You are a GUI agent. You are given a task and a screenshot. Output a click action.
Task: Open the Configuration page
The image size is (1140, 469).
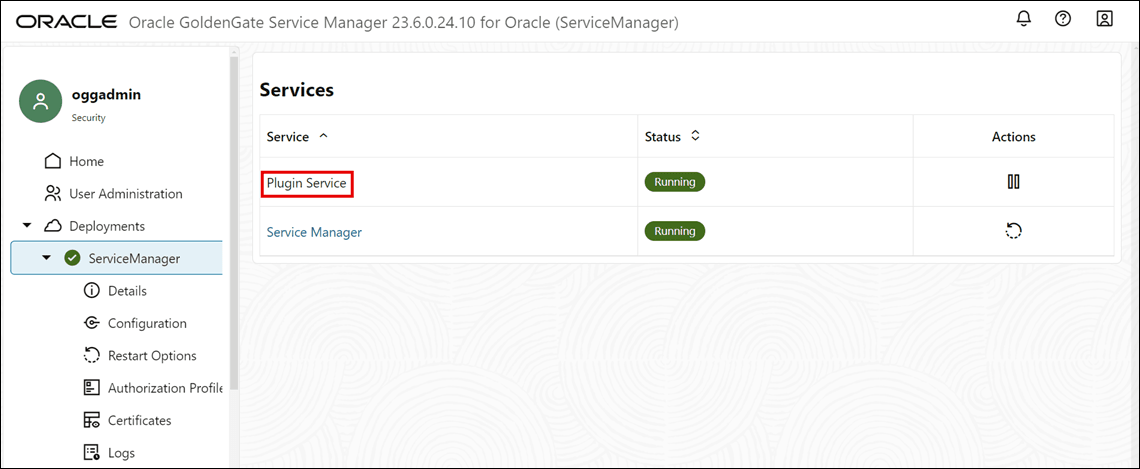148,323
